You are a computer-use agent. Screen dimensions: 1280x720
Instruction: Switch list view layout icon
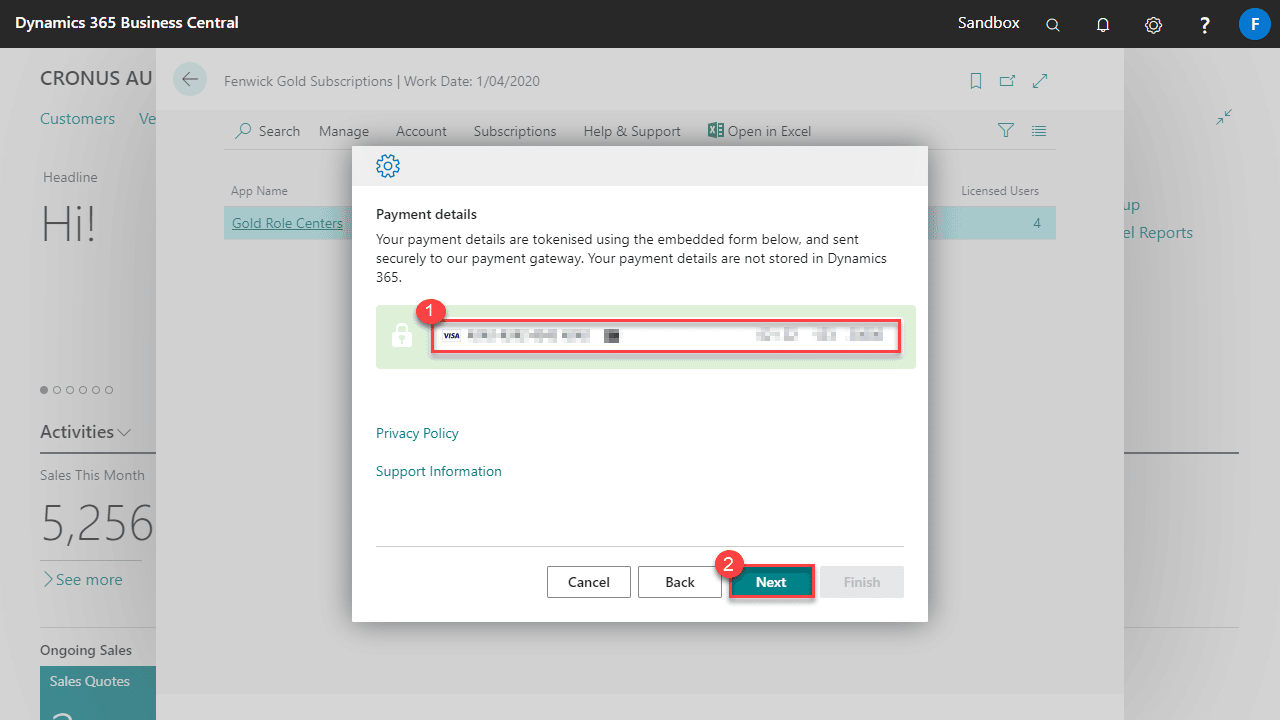pyautogui.click(x=1039, y=131)
